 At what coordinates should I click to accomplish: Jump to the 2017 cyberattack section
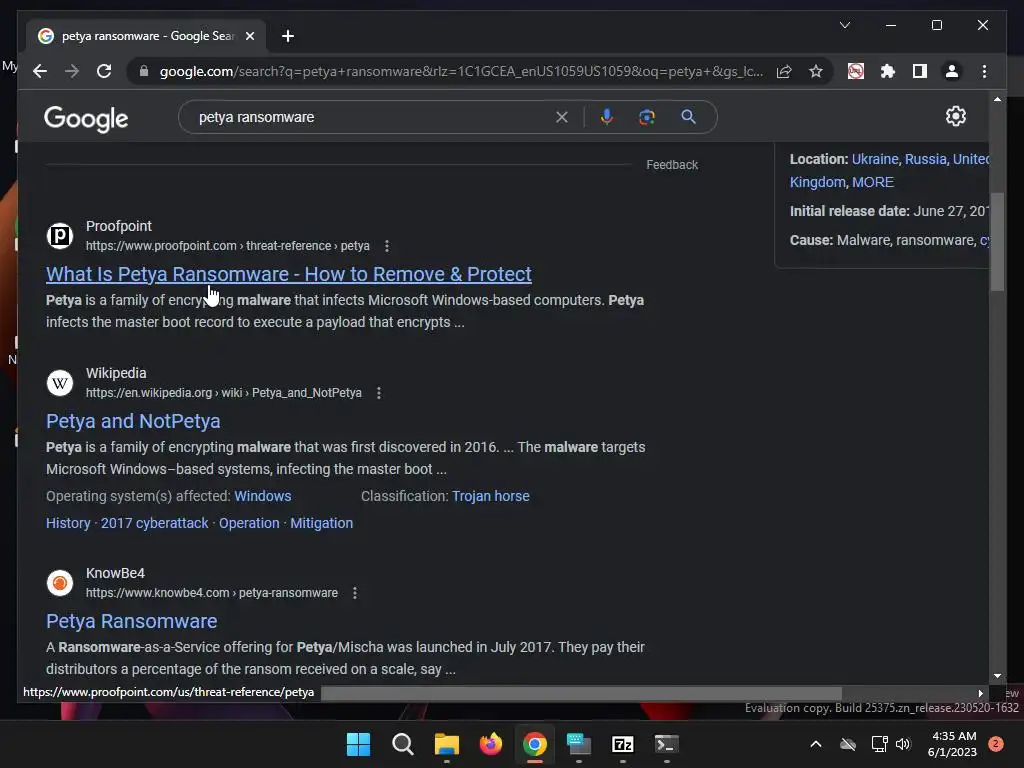pos(154,523)
